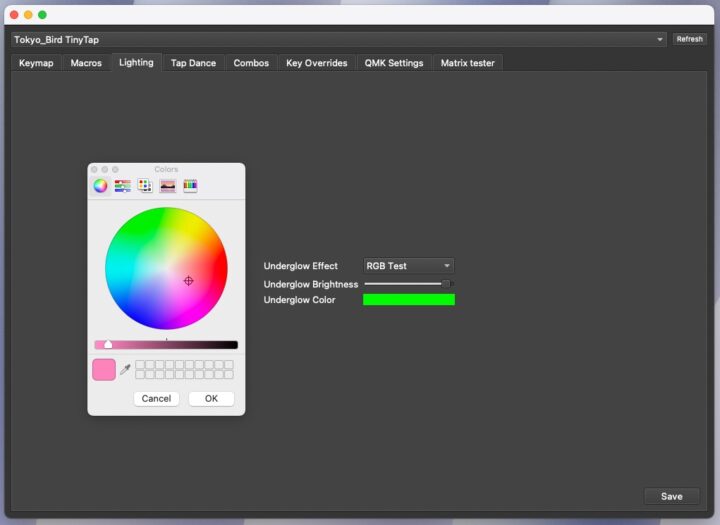The image size is (720, 525).
Task: Switch to the color sliders mode
Action: [x=123, y=185]
